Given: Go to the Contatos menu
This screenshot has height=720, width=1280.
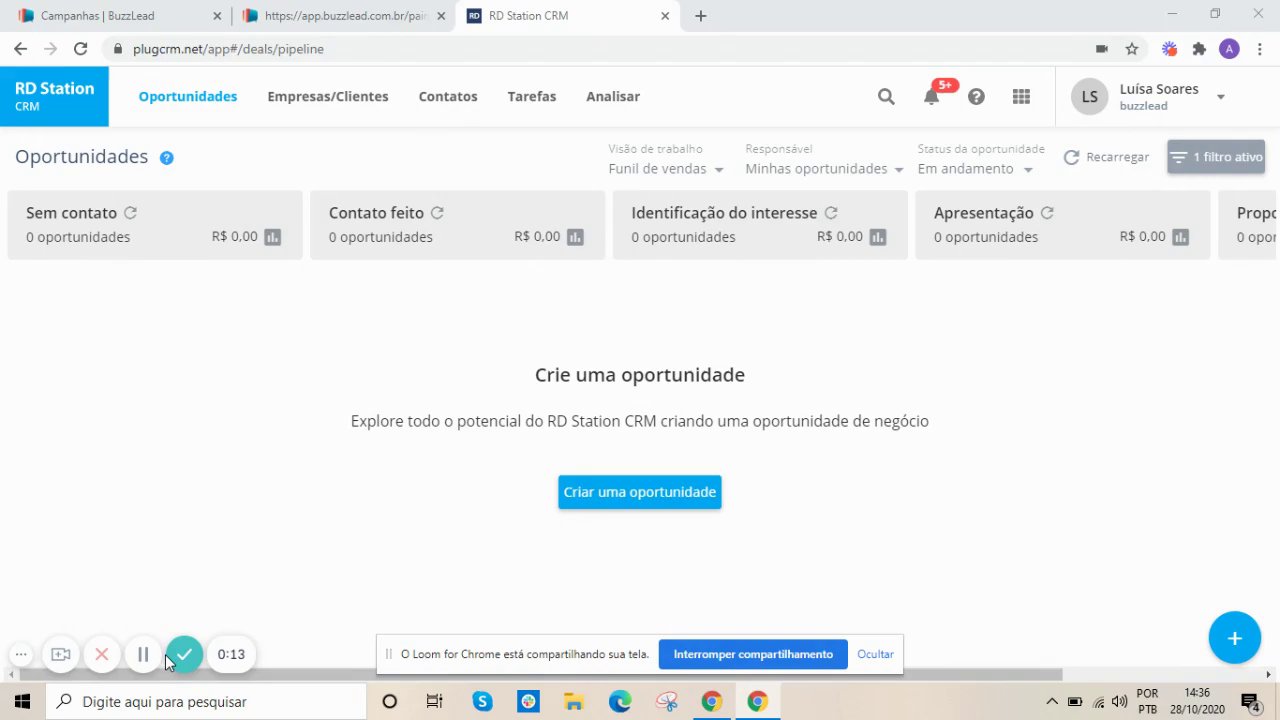Looking at the screenshot, I should click(x=448, y=96).
